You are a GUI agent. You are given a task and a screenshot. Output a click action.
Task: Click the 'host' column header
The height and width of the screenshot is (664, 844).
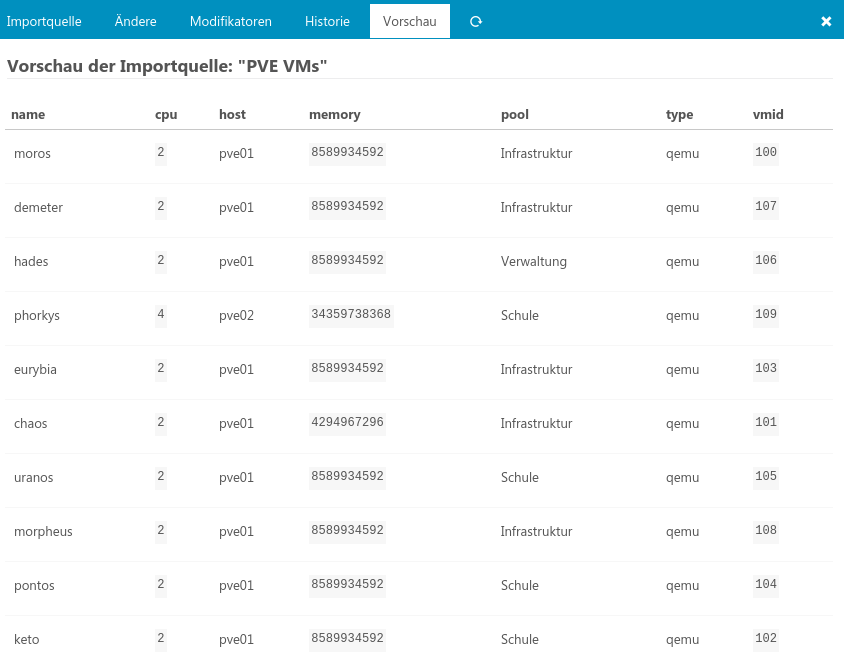click(232, 115)
